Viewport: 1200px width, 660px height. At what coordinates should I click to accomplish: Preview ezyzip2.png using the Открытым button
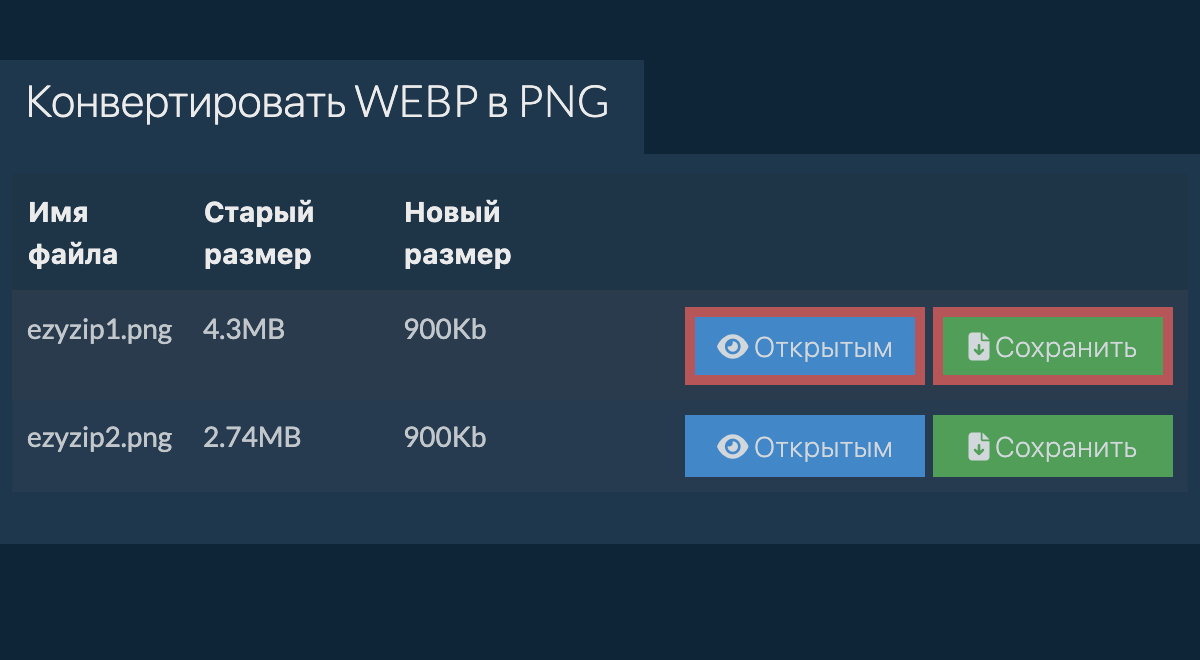[805, 446]
